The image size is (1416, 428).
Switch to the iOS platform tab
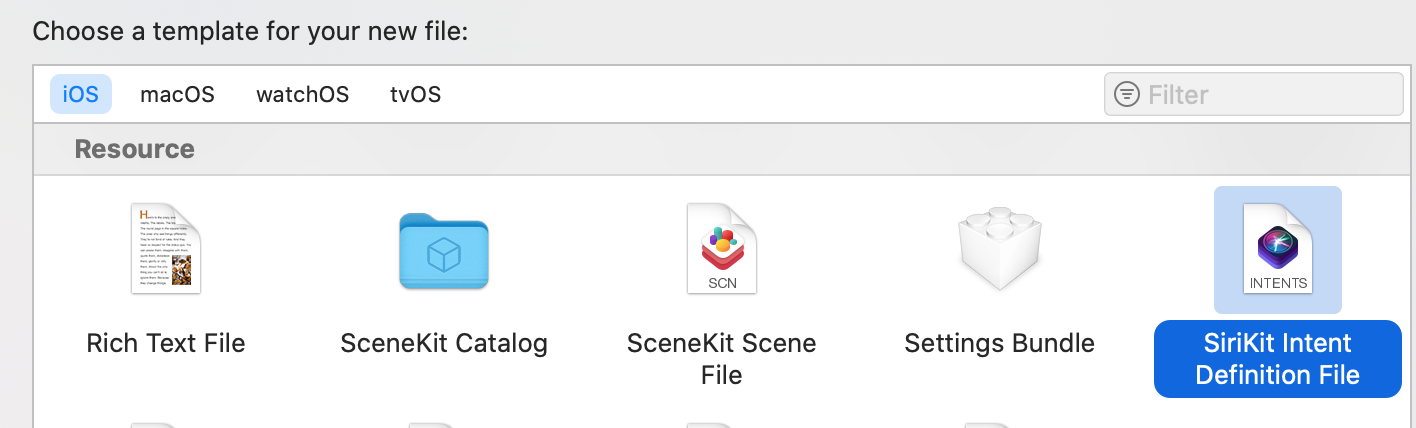coord(81,94)
